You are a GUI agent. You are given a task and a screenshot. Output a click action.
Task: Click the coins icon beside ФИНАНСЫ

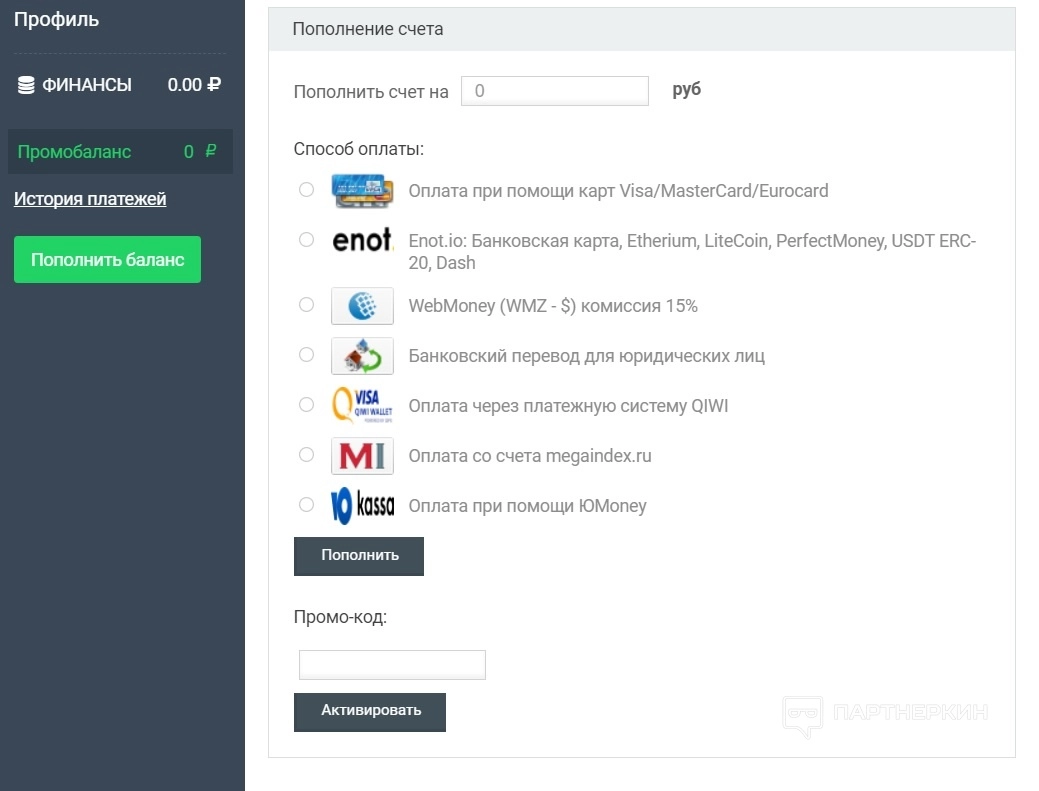tap(26, 86)
